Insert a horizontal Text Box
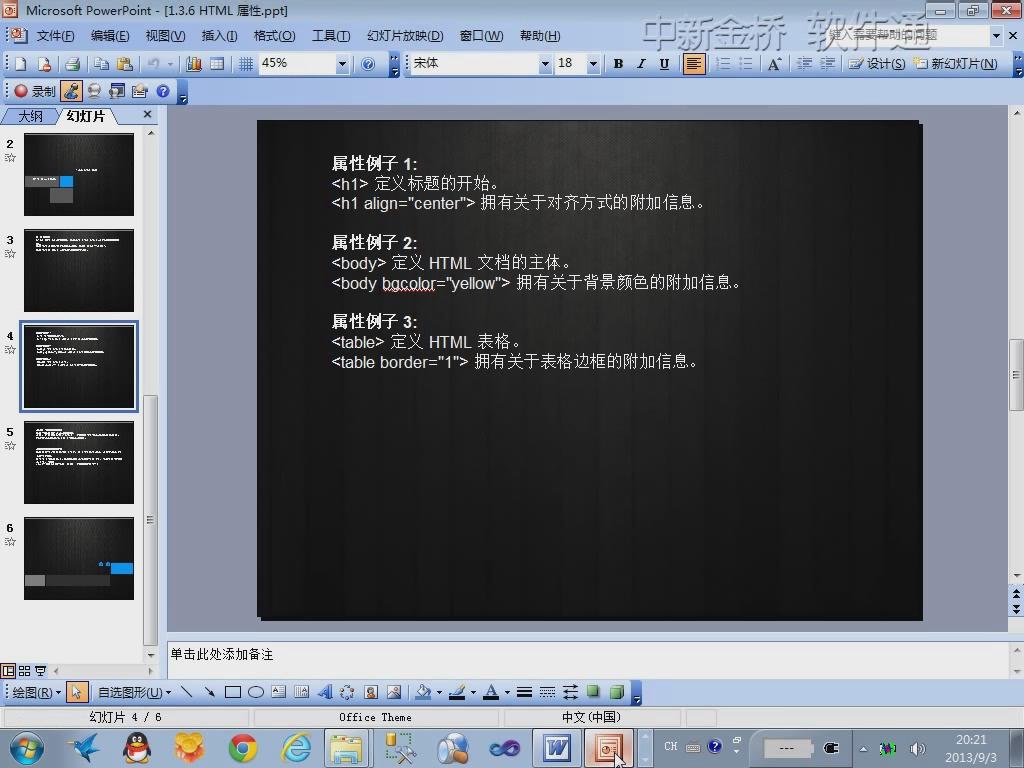This screenshot has width=1024, height=768. 279,692
